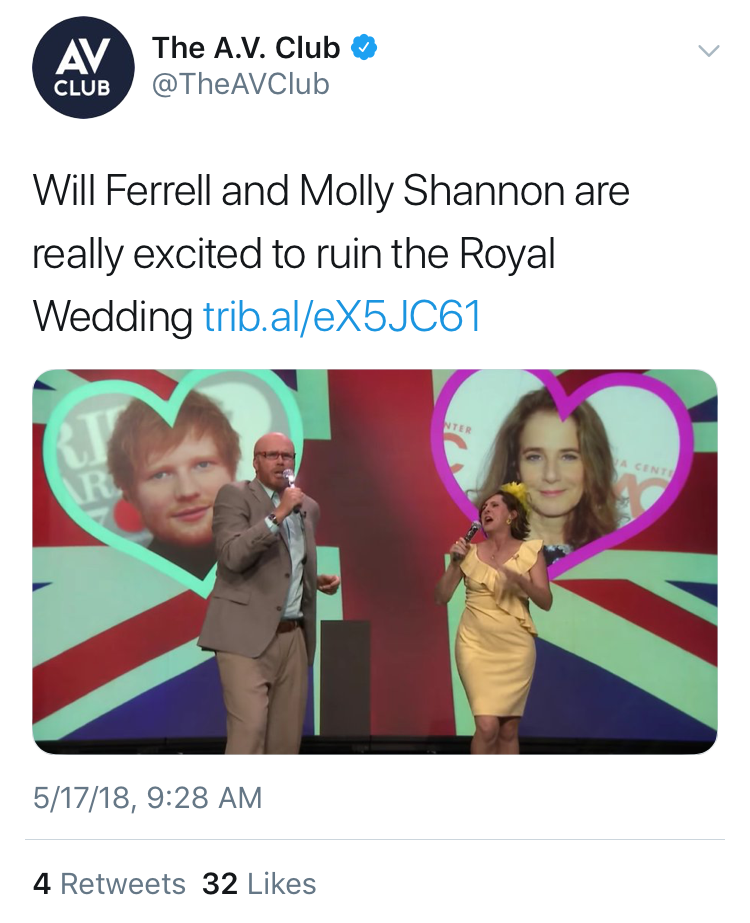Image resolution: width=750 pixels, height=923 pixels.
Task: Tap "really excited to ruin the Royal" line
Action: tap(293, 254)
